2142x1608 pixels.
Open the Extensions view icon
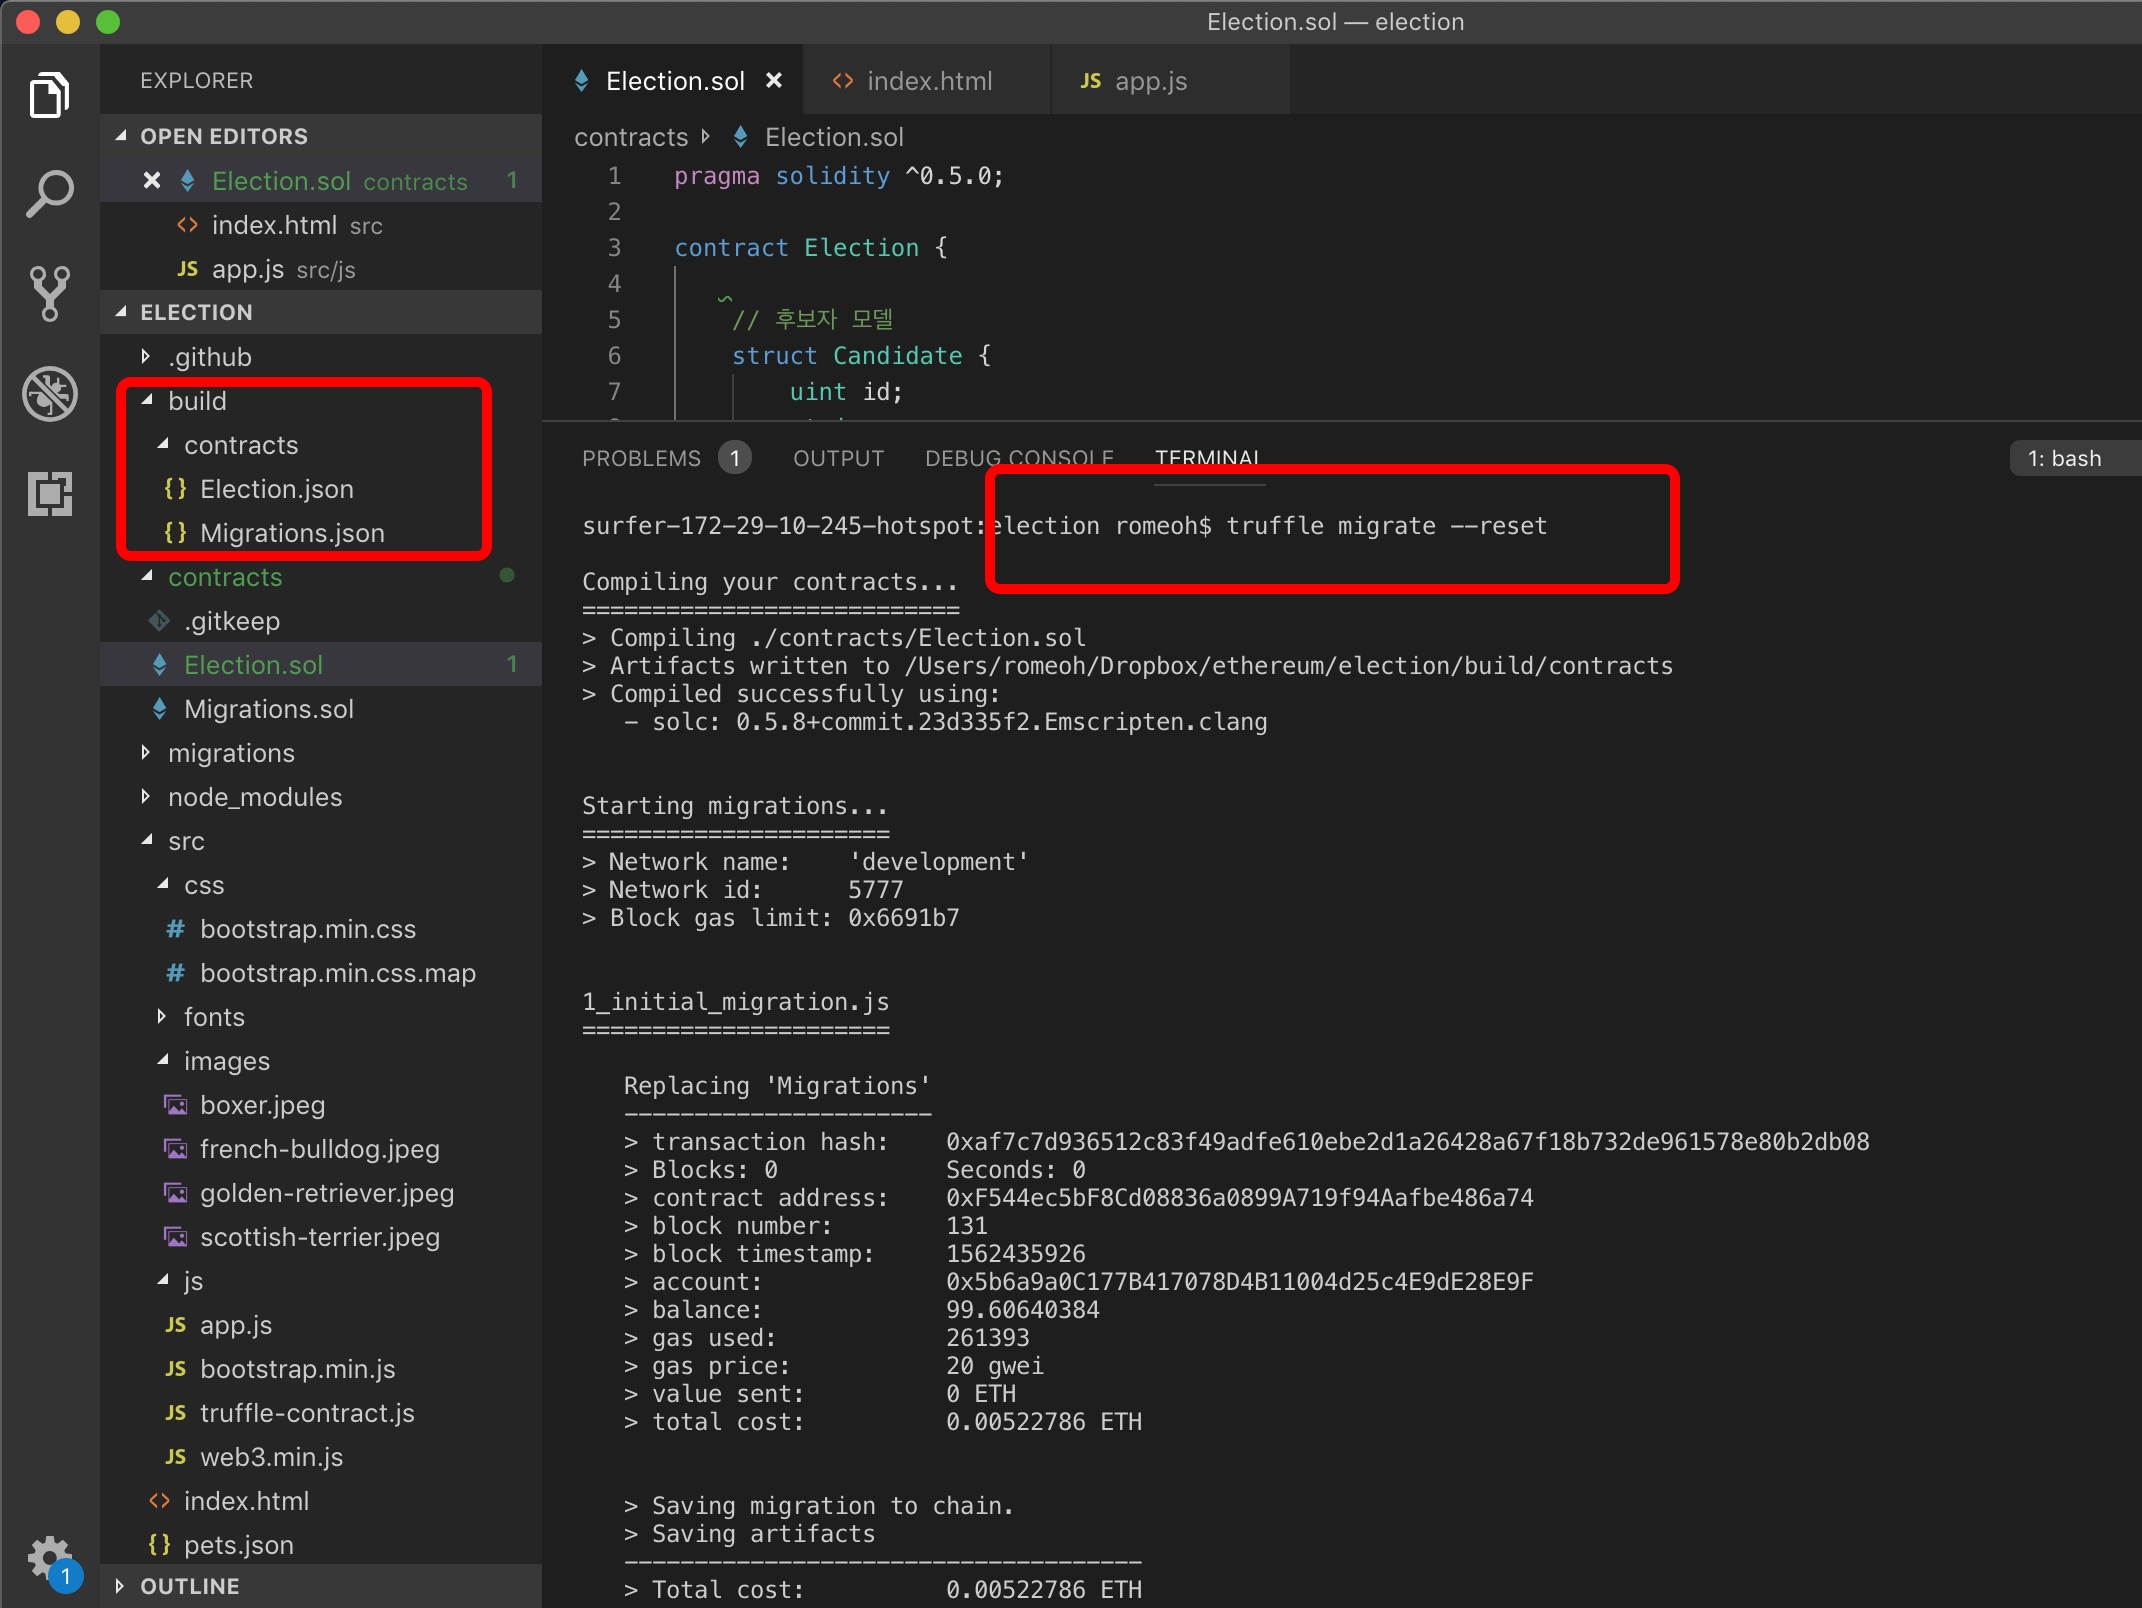pyautogui.click(x=49, y=493)
